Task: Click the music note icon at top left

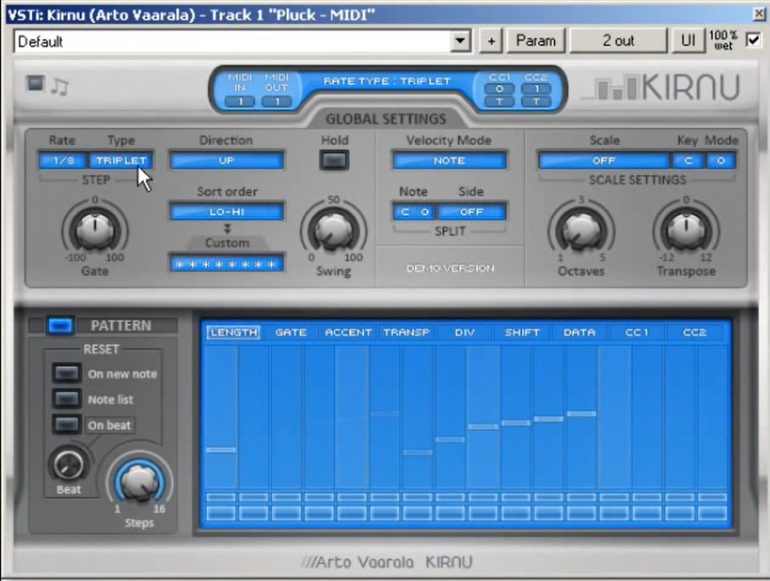Action: (x=60, y=86)
